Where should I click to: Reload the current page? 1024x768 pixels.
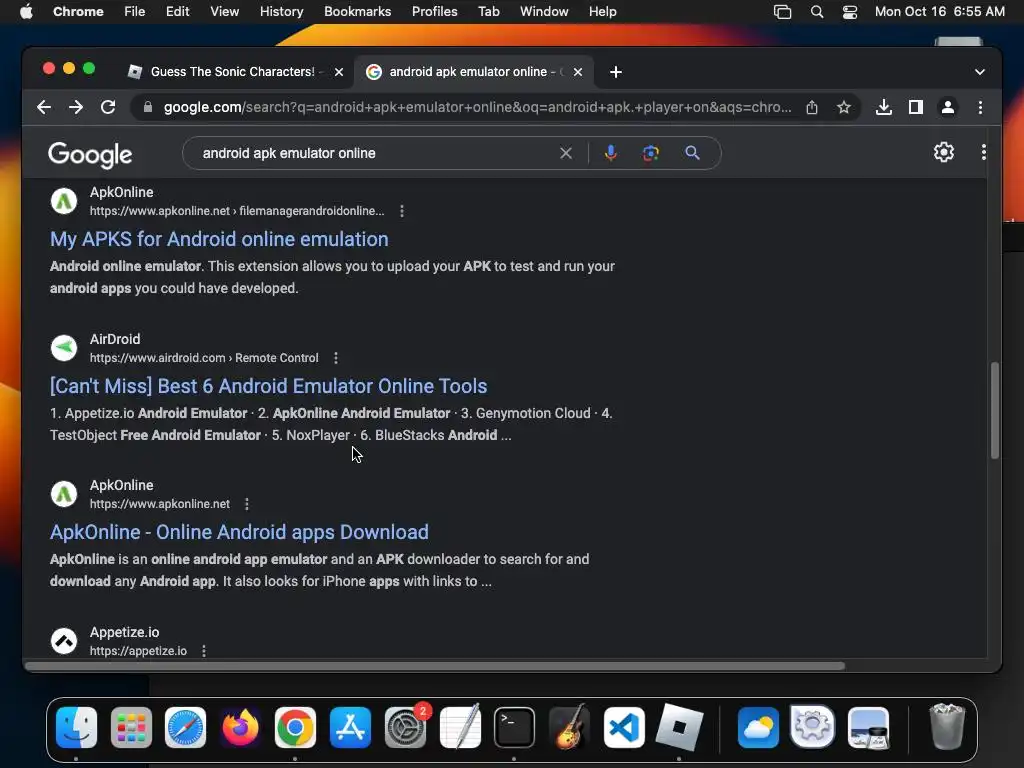108,107
